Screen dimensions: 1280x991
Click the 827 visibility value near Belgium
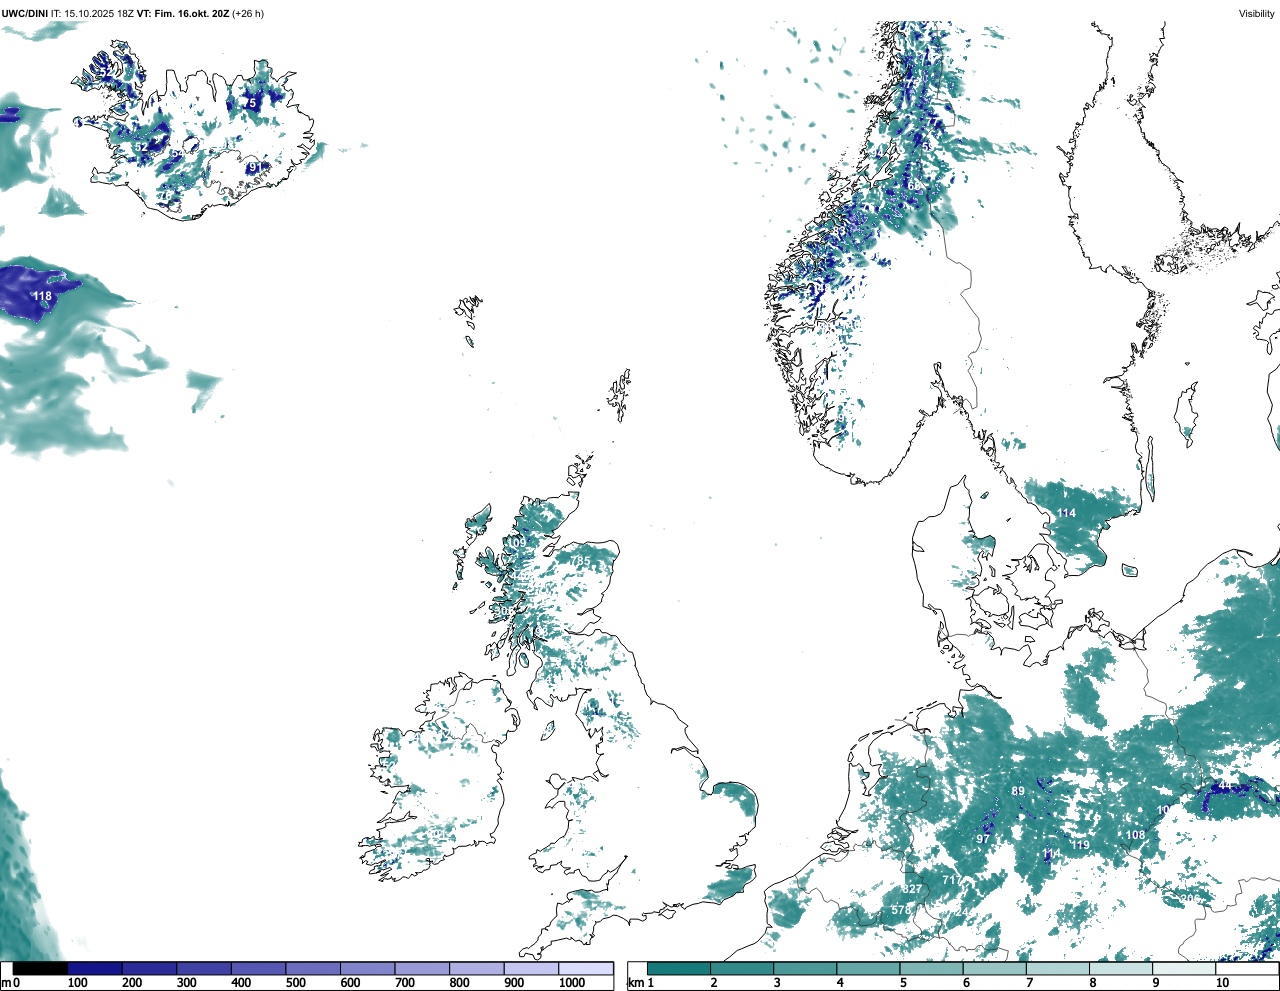[x=912, y=889]
